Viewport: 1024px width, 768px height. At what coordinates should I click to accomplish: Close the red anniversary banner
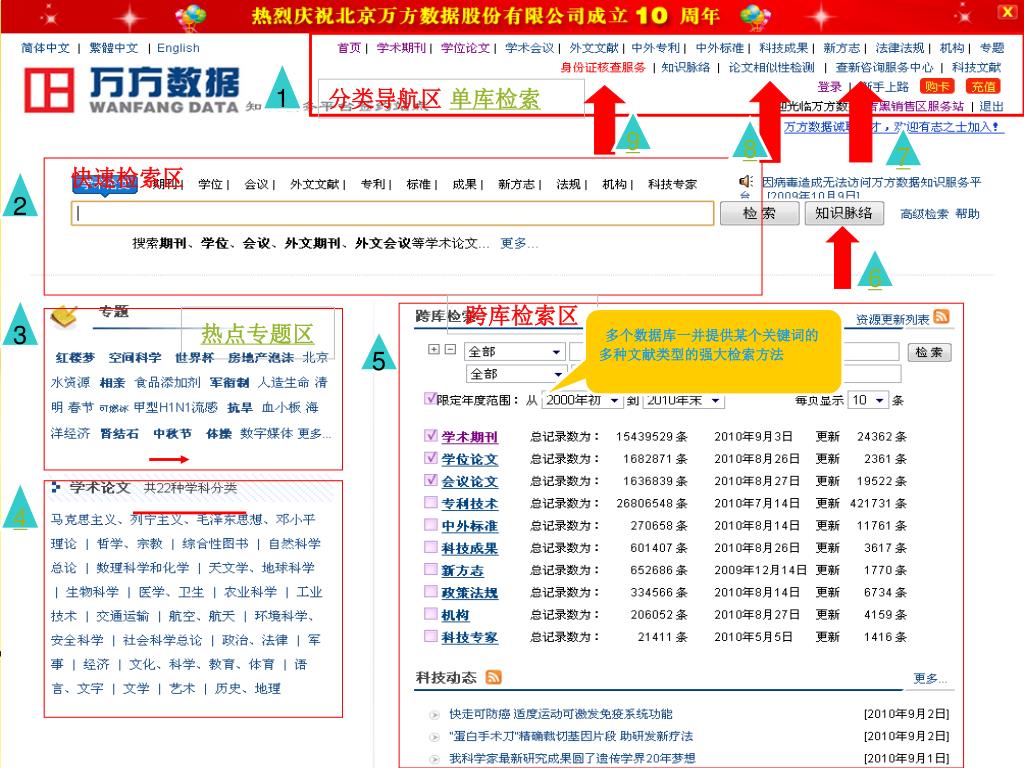pyautogui.click(x=1006, y=12)
